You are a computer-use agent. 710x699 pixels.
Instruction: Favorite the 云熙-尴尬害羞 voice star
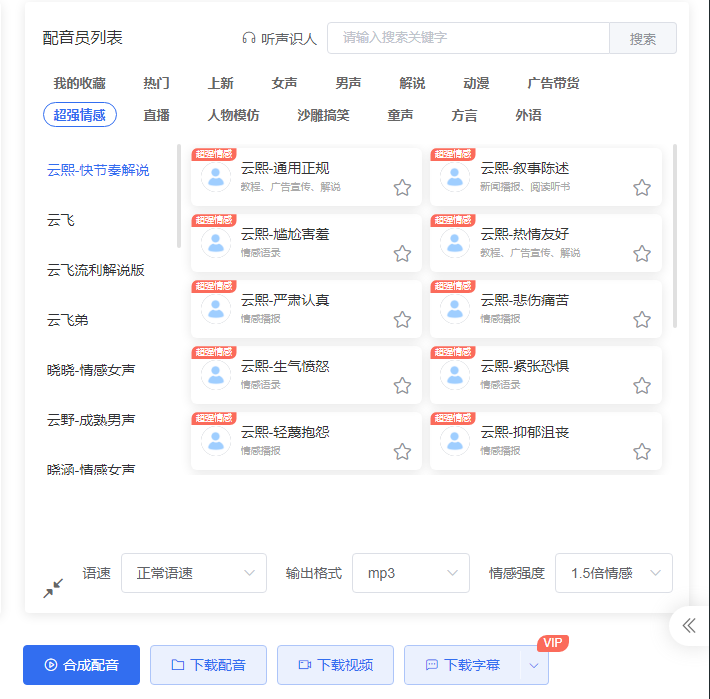point(402,254)
